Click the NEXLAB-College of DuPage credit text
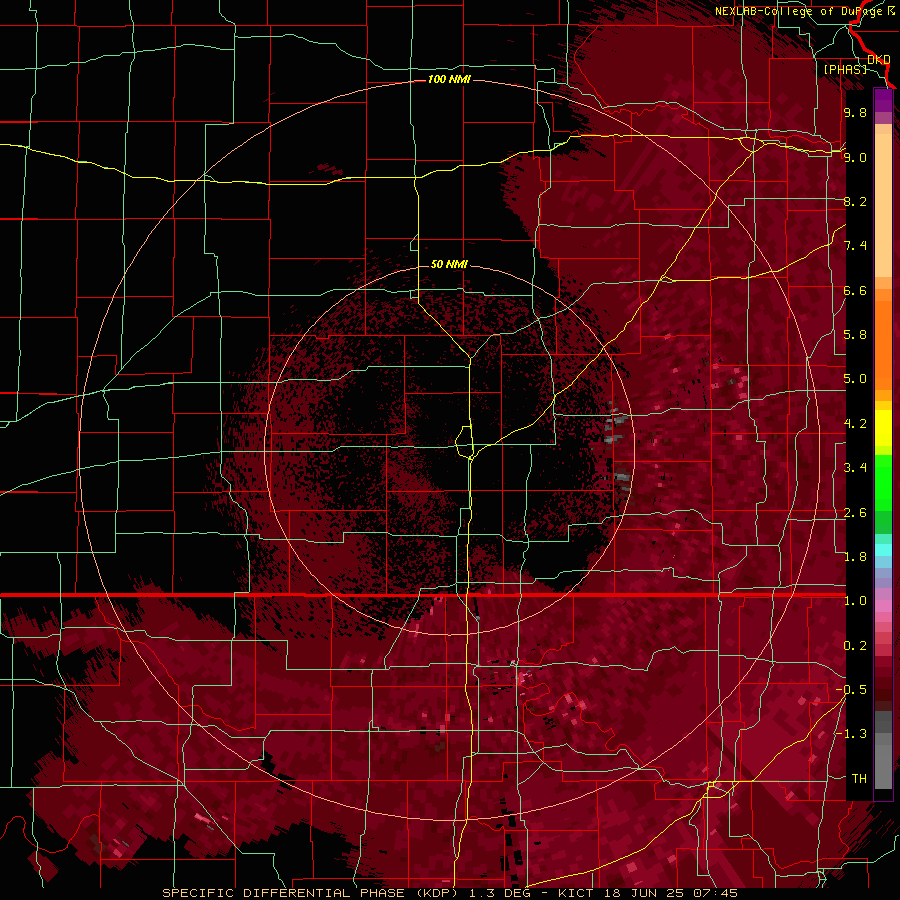 (798, 11)
